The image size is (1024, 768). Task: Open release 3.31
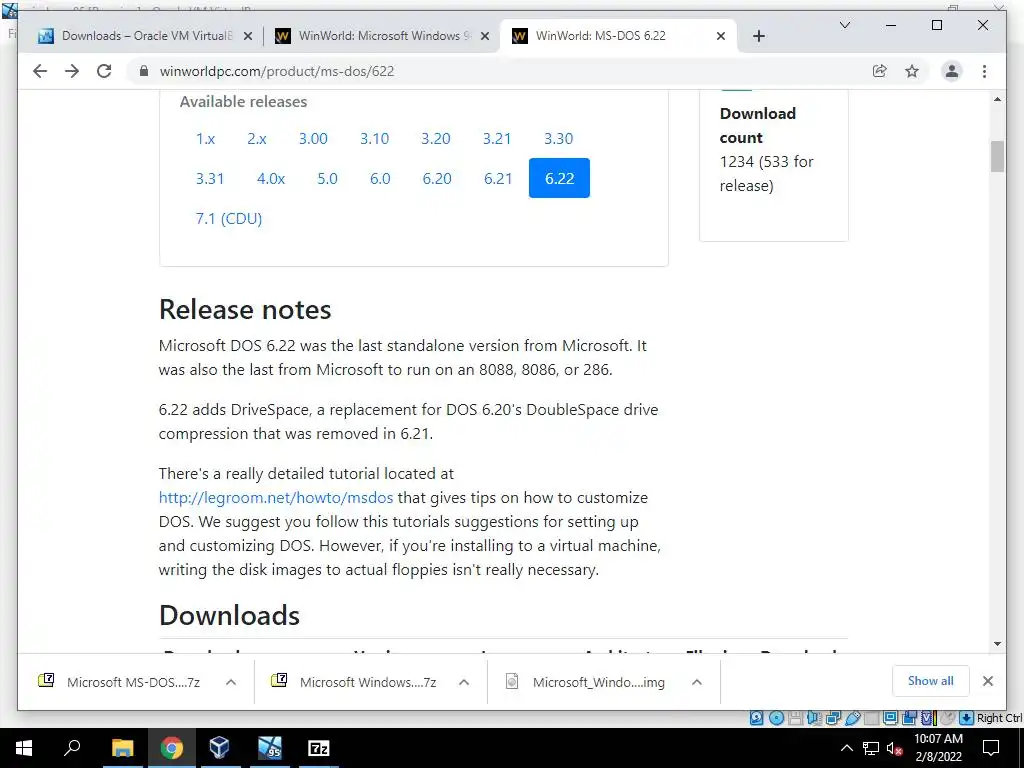210,178
